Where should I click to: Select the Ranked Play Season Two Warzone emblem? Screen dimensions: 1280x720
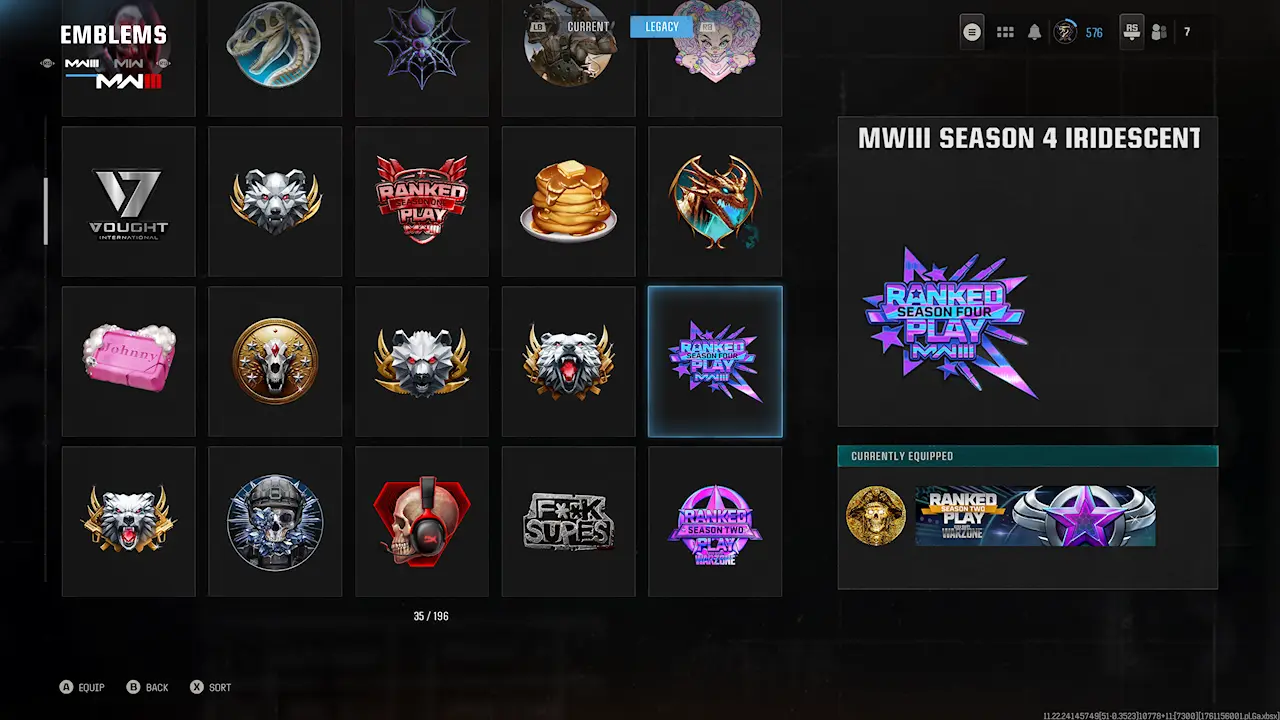point(715,522)
